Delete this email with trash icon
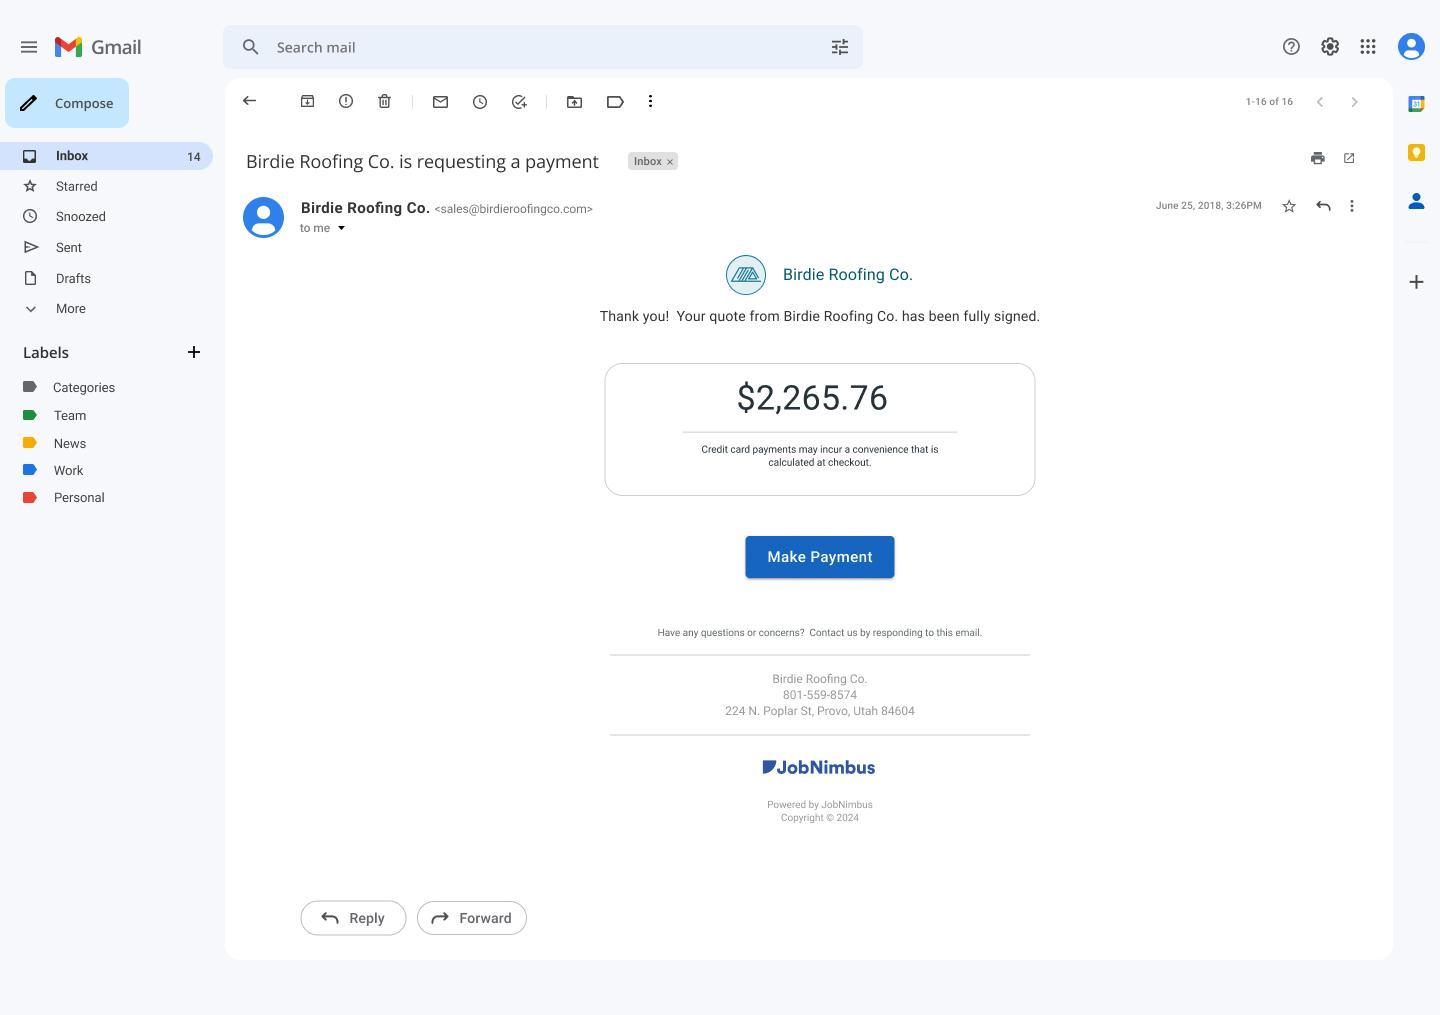Image resolution: width=1440 pixels, height=1015 pixels. pos(384,101)
